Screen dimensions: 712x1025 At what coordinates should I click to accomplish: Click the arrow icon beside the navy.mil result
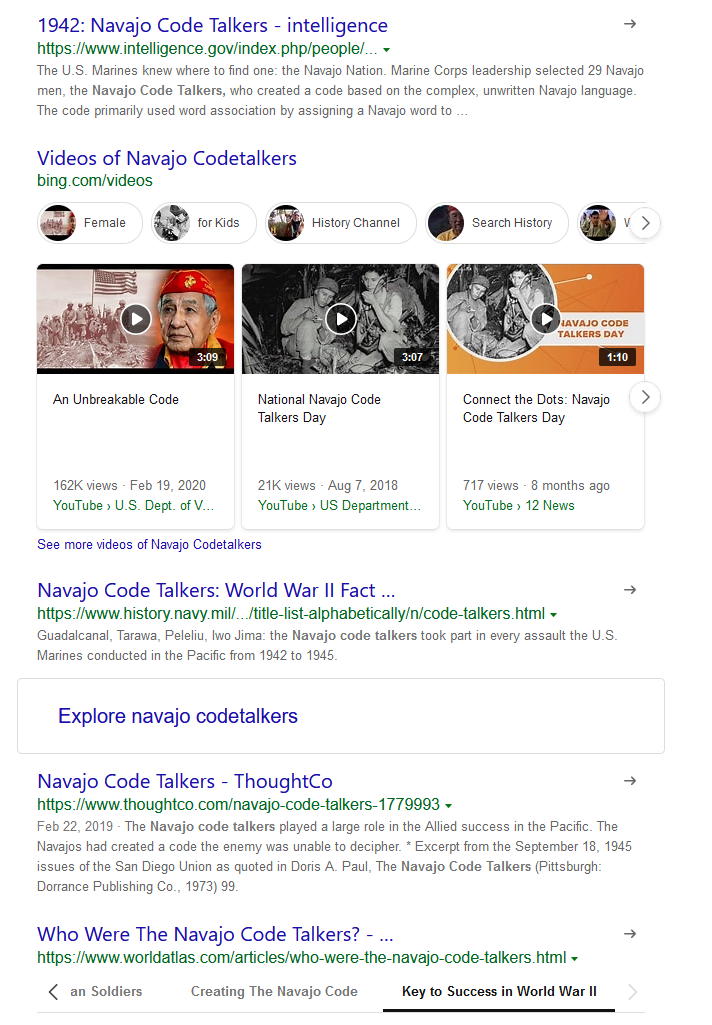tap(630, 590)
